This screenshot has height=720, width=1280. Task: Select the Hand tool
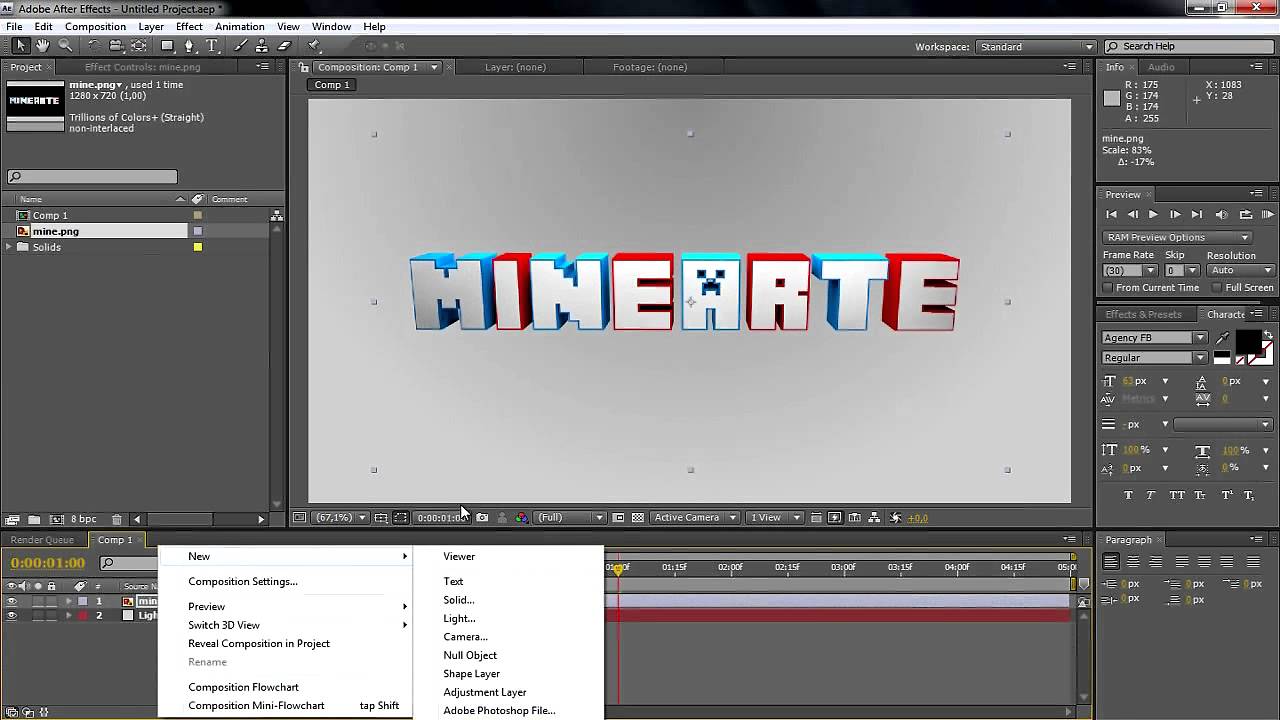[x=43, y=46]
